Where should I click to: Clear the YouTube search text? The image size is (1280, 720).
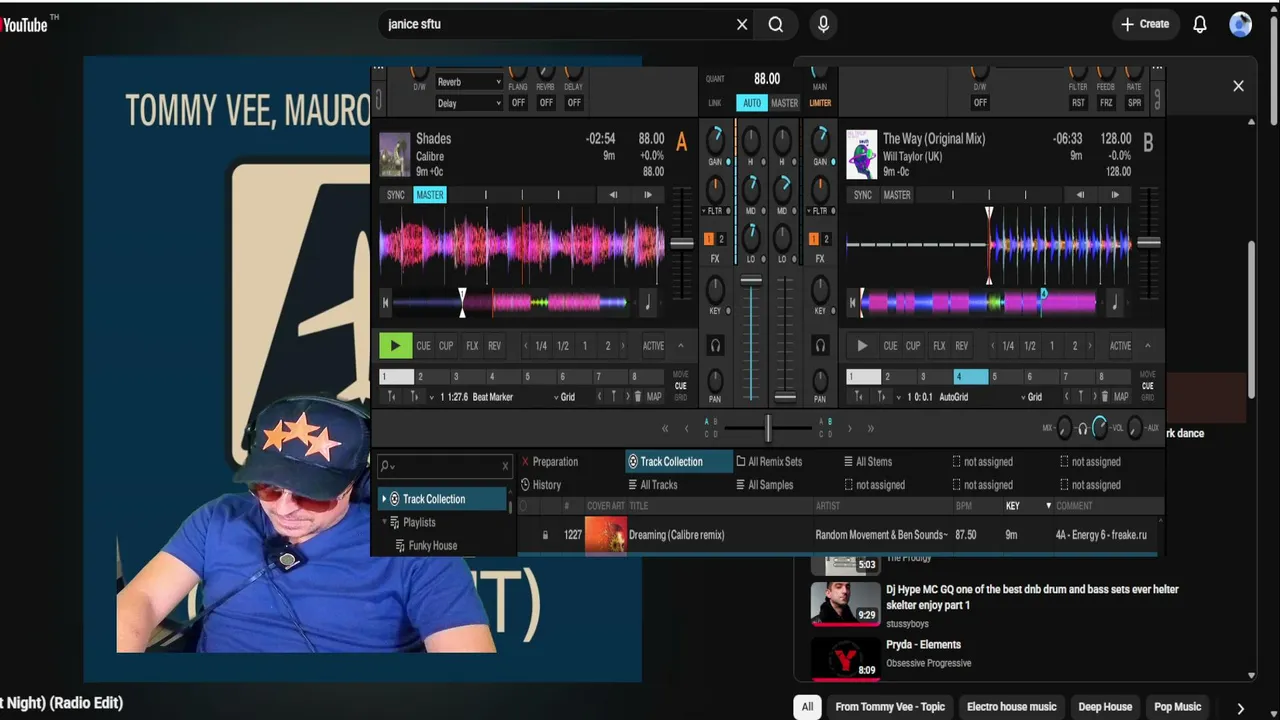742,24
